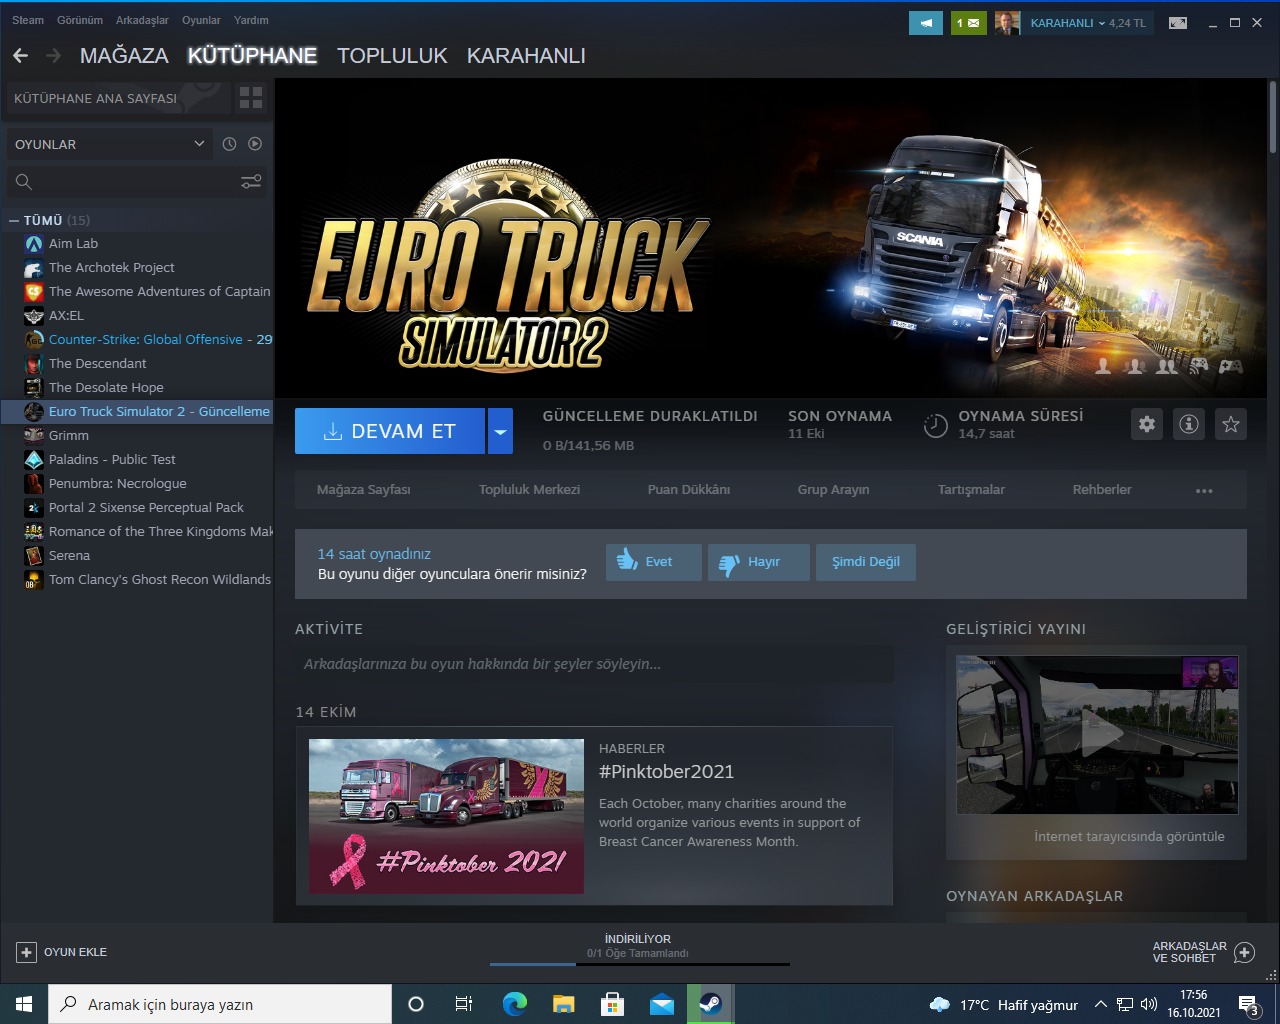The height and width of the screenshot is (1024, 1280).
Task: Open the dropdown arrow beside DEVAM ET
Action: click(x=500, y=431)
